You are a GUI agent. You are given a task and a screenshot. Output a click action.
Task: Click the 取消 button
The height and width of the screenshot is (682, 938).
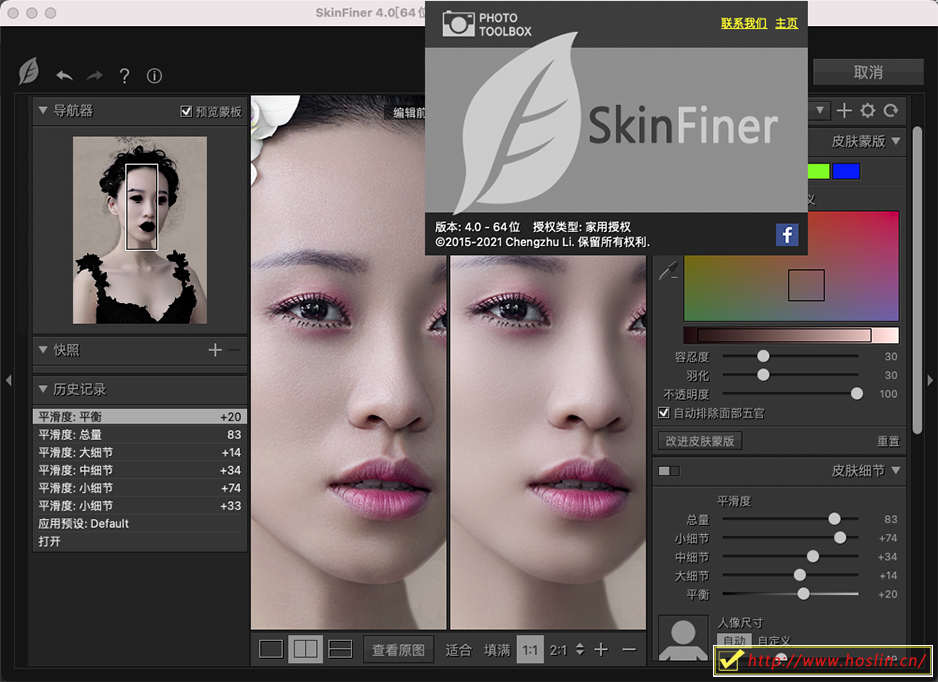[868, 72]
